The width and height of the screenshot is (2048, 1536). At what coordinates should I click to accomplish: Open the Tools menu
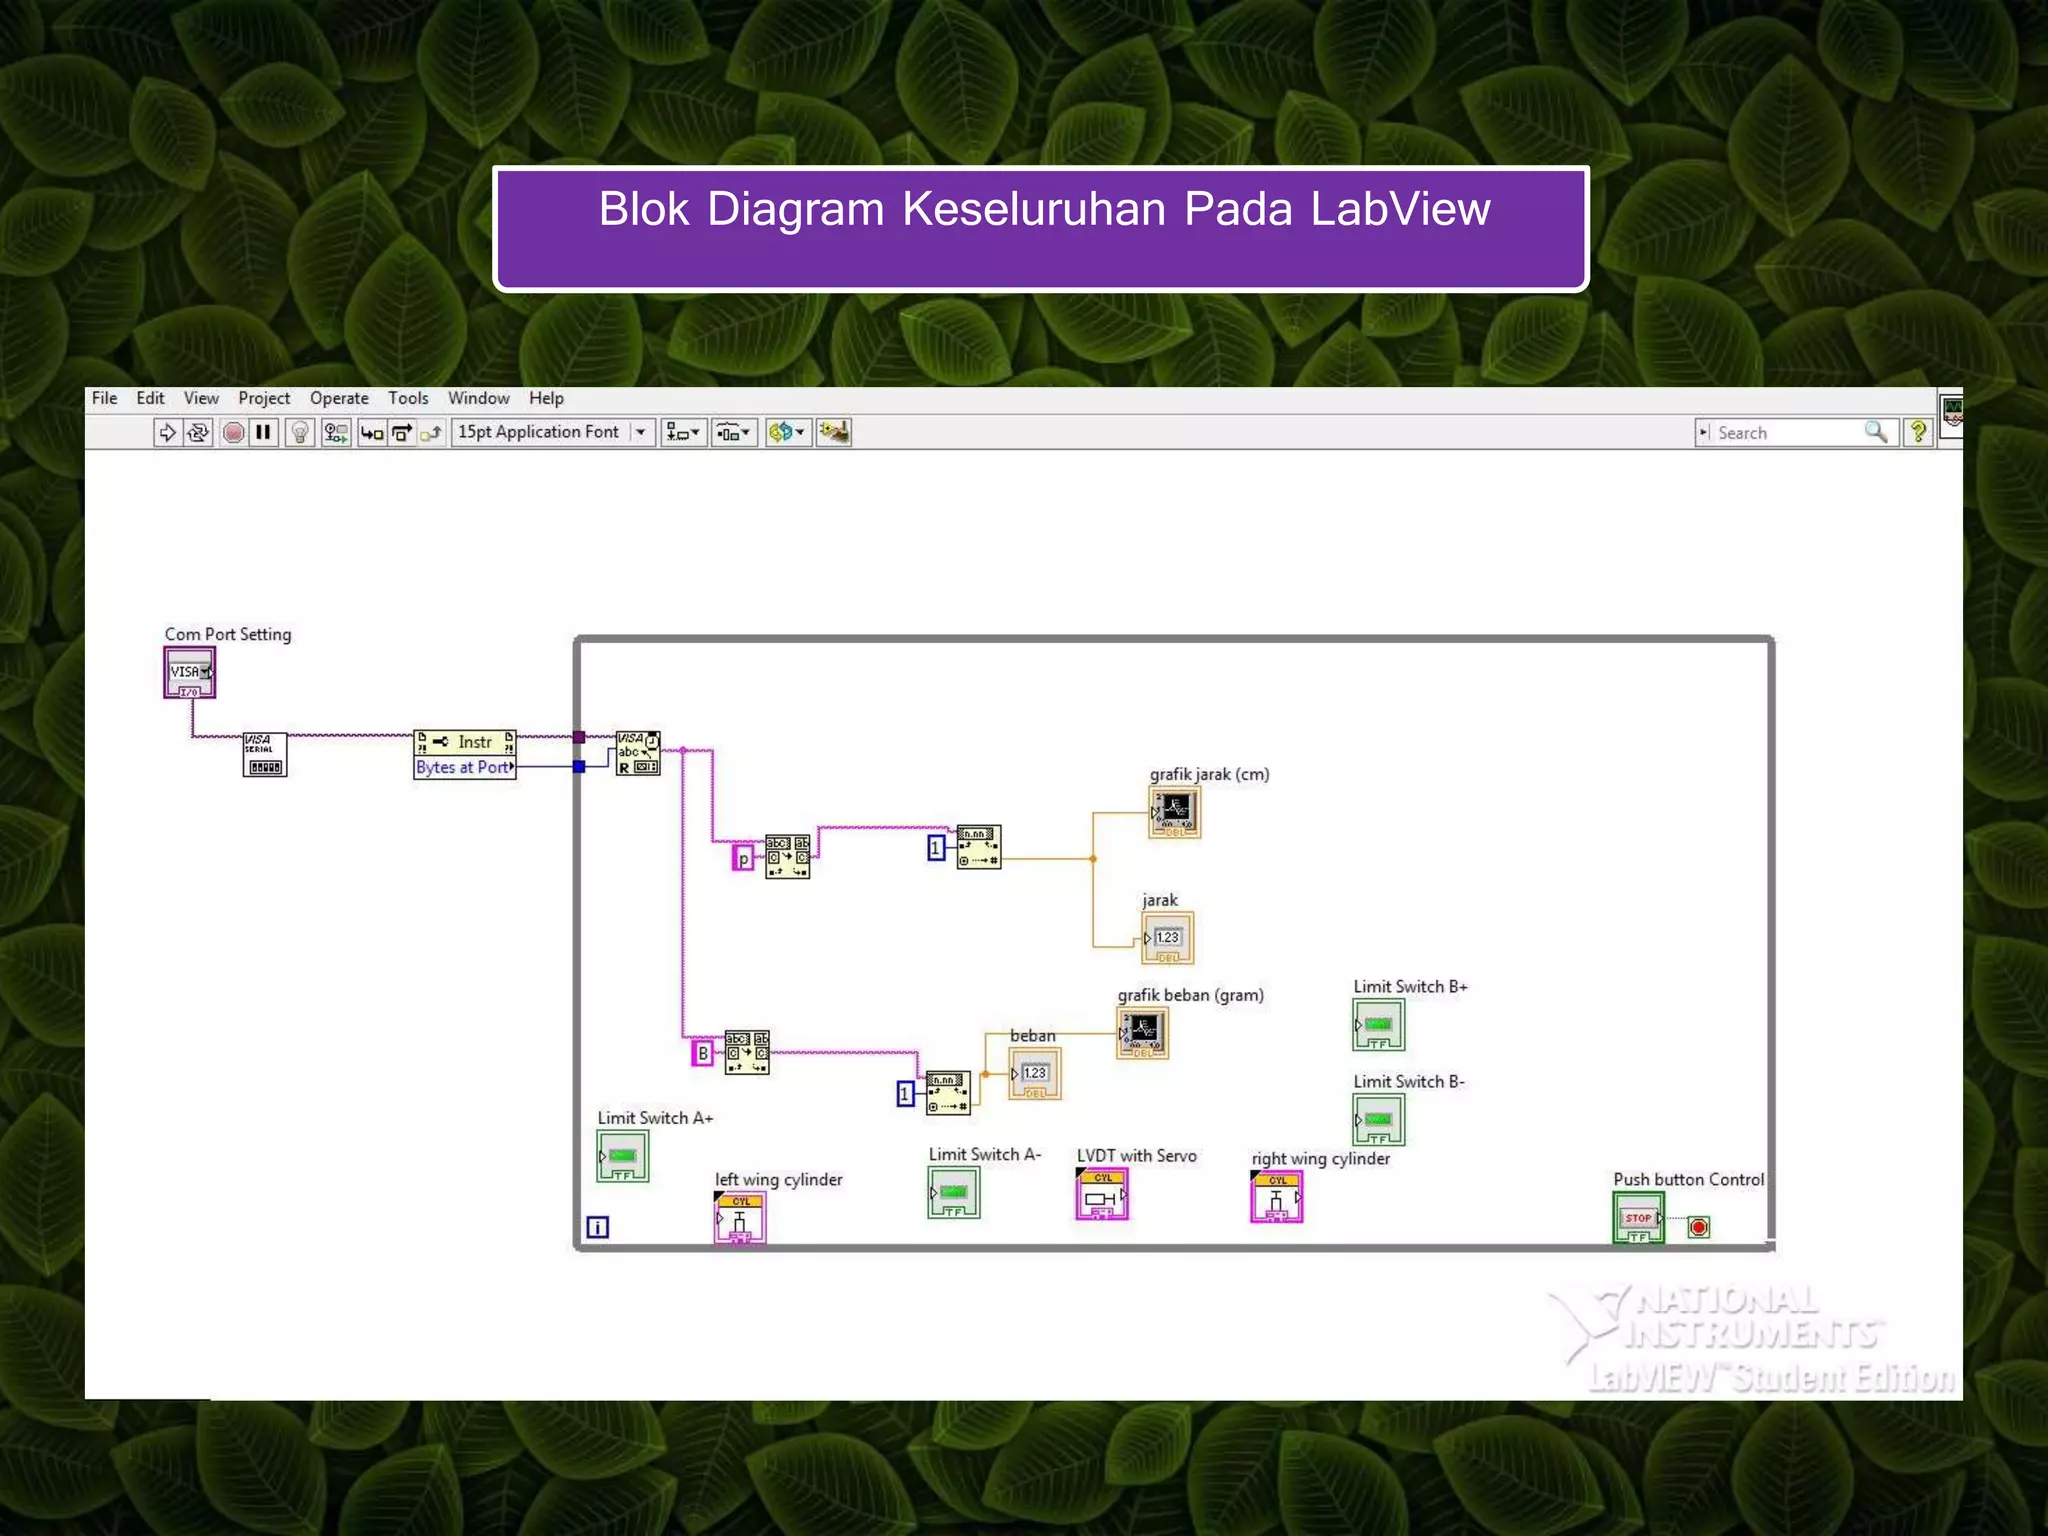(x=408, y=398)
